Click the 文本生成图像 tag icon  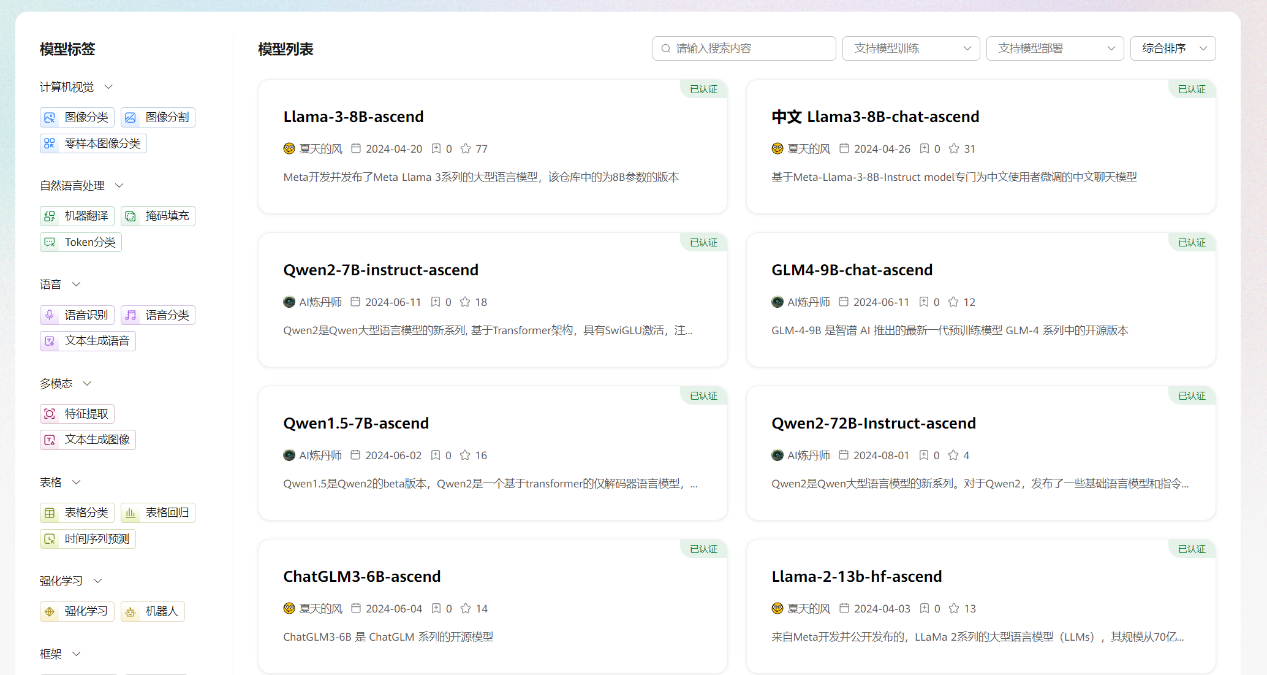click(x=50, y=440)
